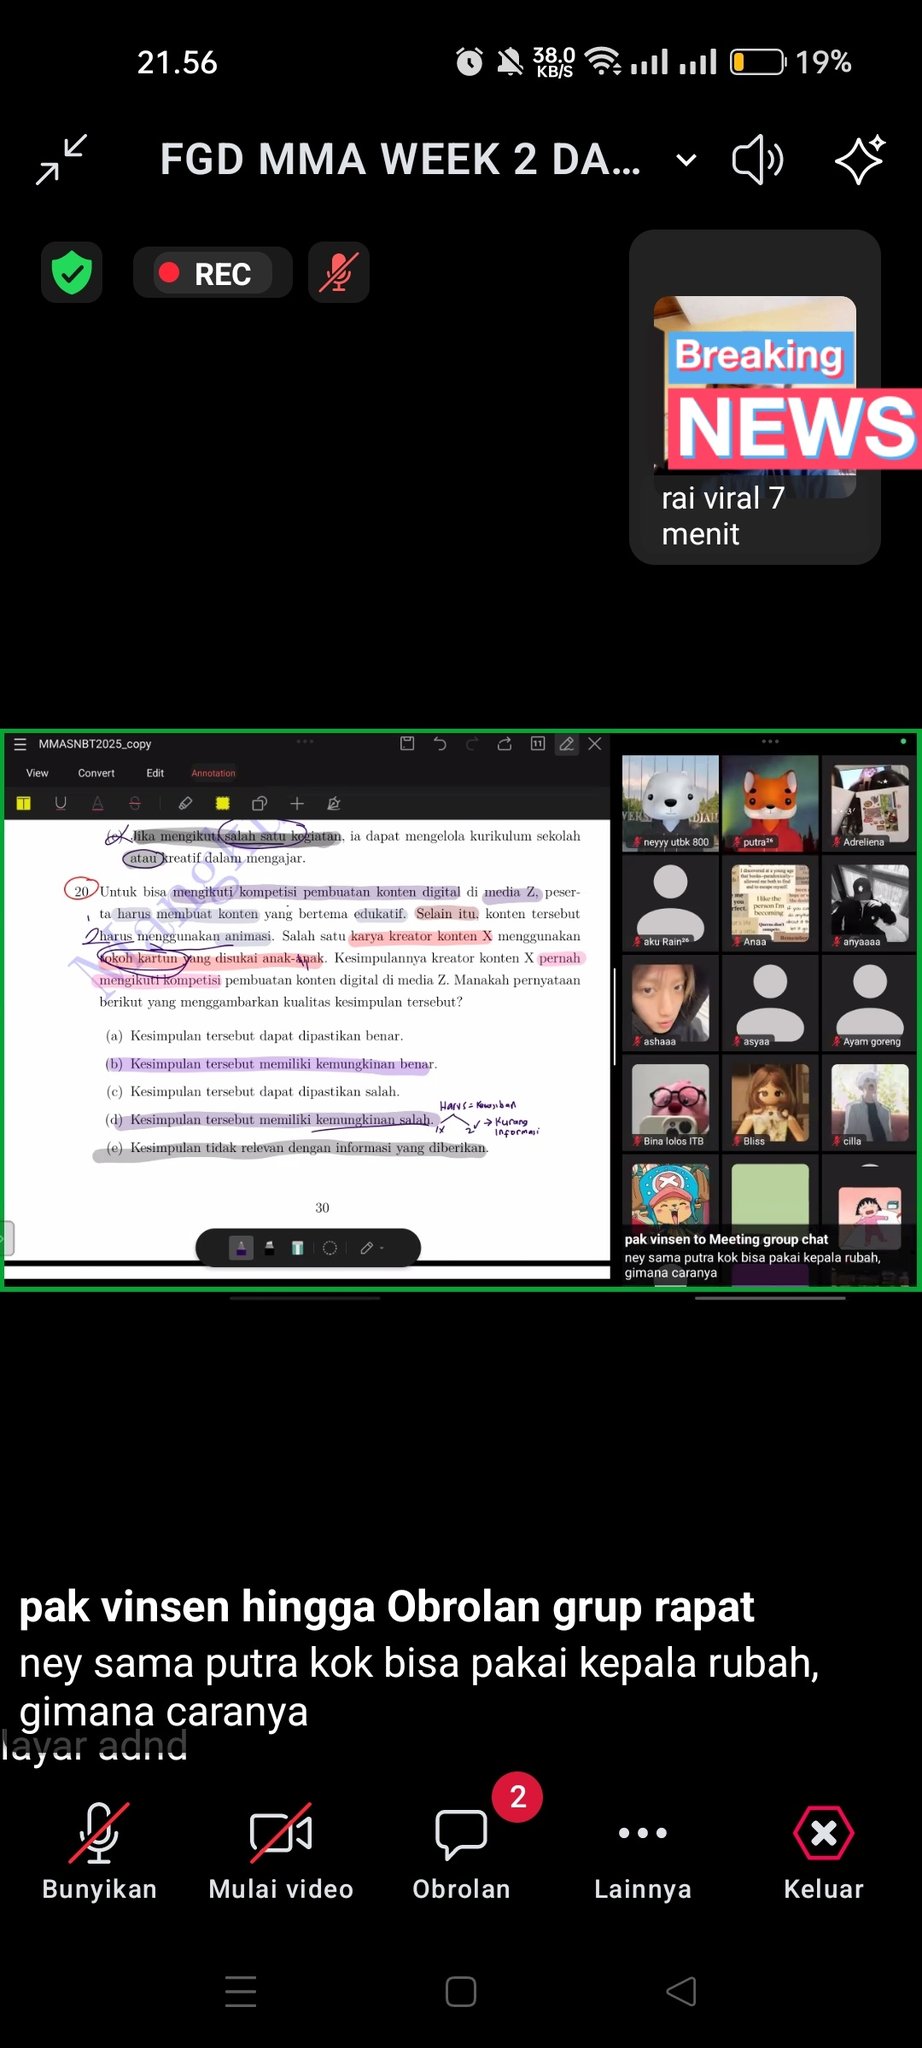
Task: Click the Adreliena participant tile
Action: click(x=868, y=803)
